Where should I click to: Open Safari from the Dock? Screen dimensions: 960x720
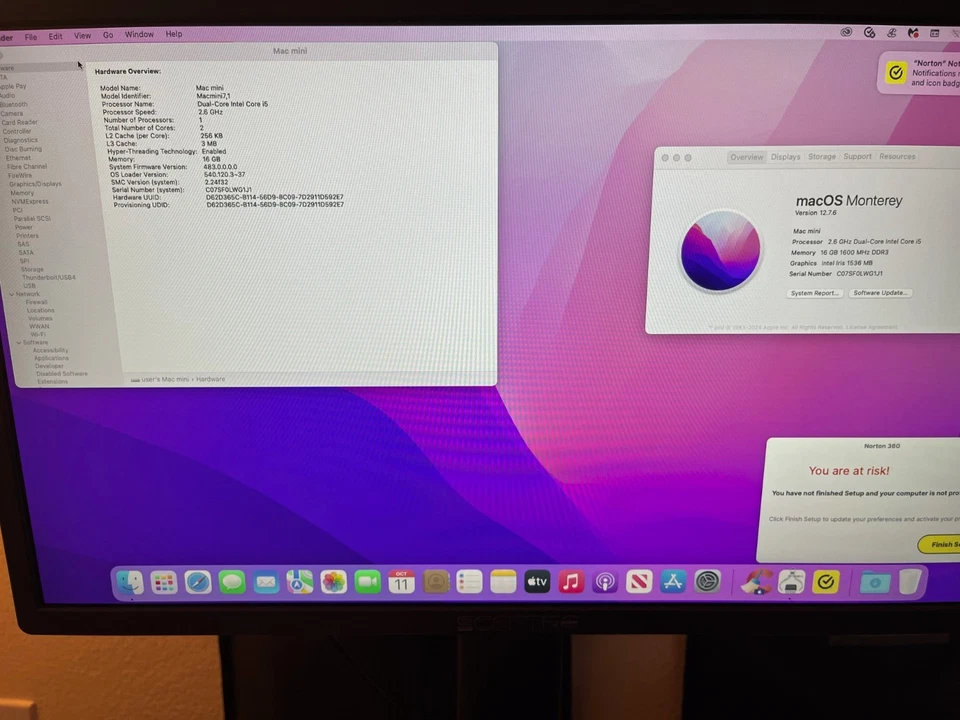[198, 581]
